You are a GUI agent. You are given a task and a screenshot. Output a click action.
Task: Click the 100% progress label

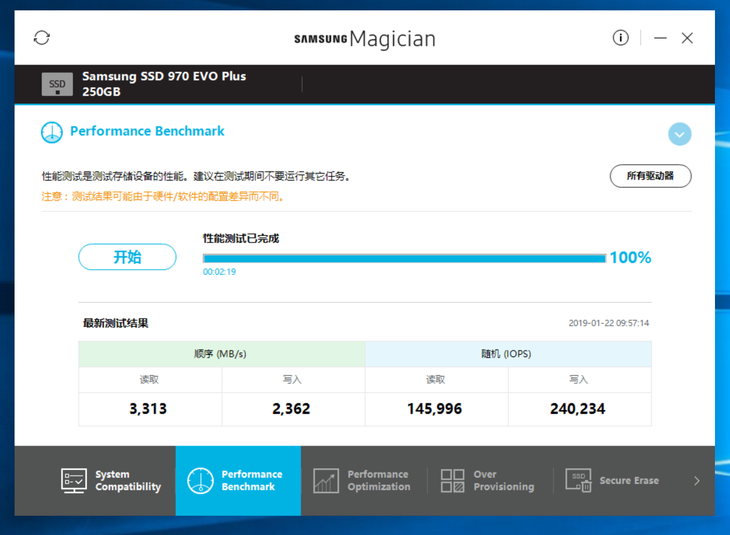[630, 257]
